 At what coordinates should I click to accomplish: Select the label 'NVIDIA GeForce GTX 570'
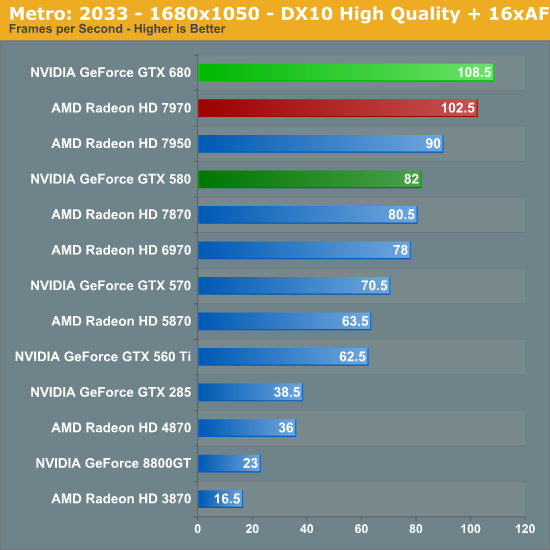click(110, 286)
